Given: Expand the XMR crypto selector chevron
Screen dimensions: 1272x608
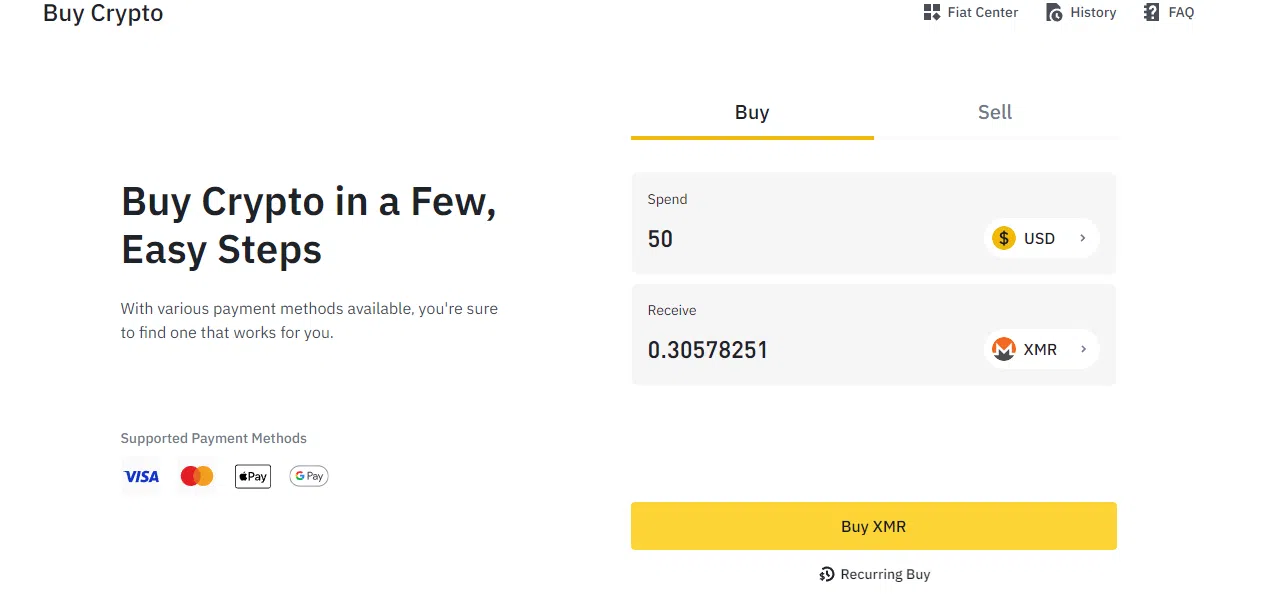Looking at the screenshot, I should point(1082,349).
